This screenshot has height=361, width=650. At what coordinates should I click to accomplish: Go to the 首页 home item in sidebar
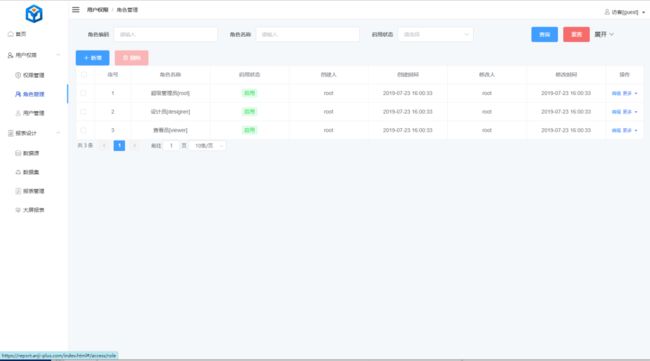click(x=17, y=34)
